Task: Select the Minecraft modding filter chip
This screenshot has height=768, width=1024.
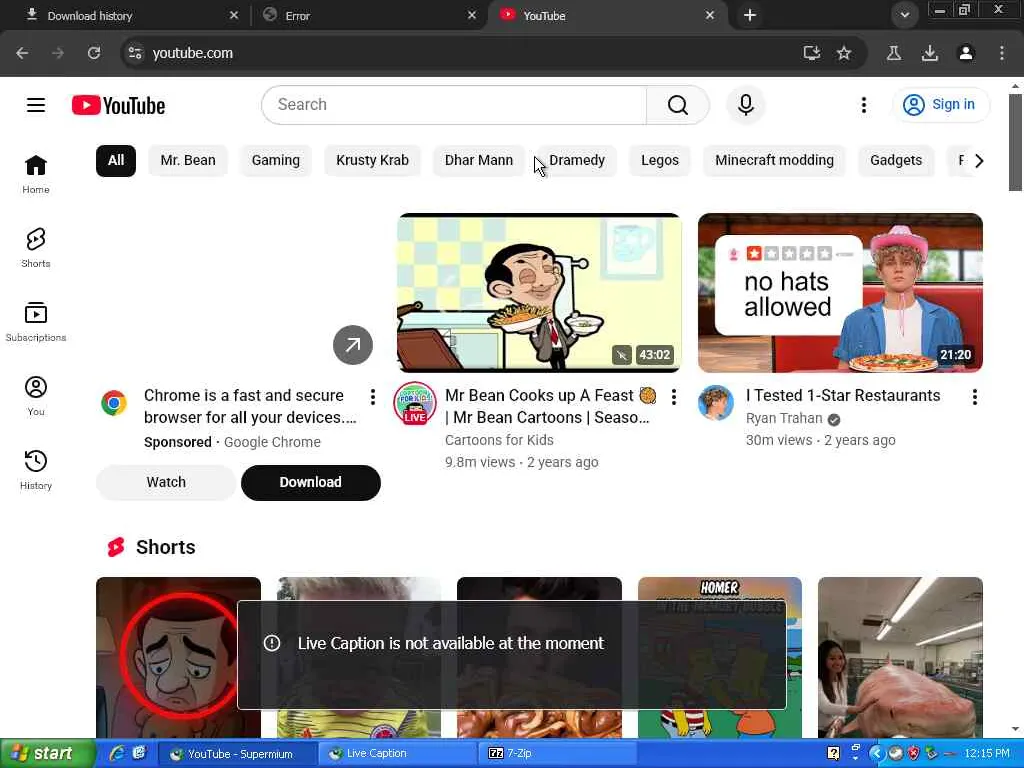Action: 775,161
